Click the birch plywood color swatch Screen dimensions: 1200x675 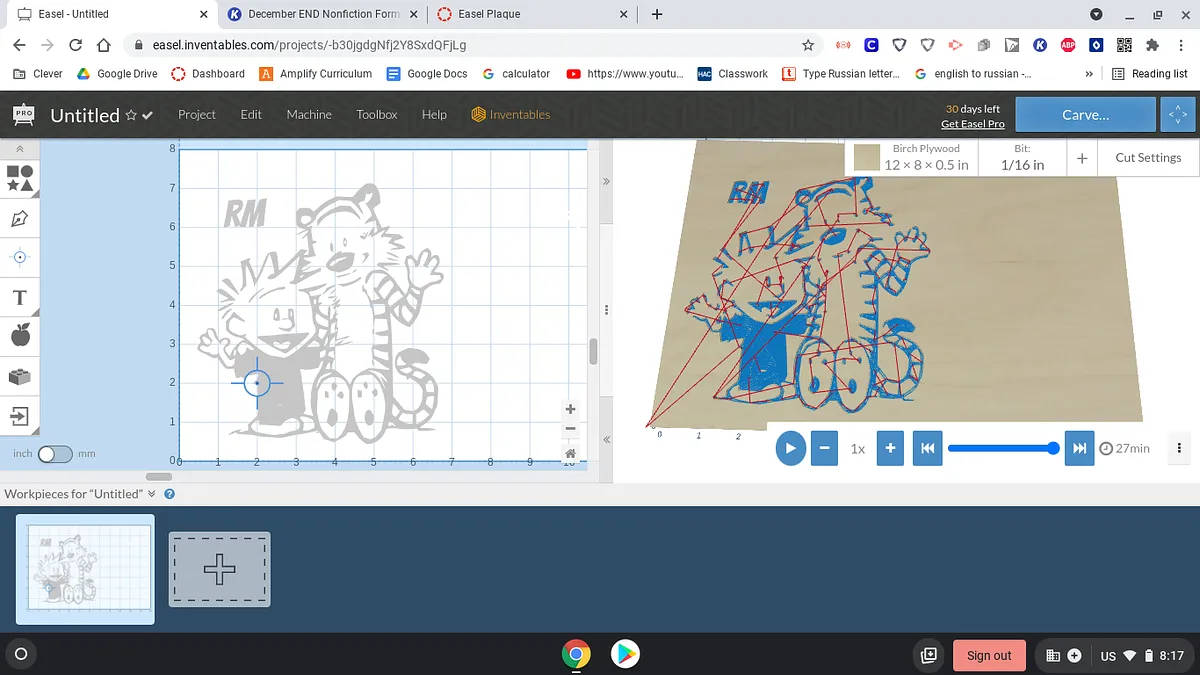pyautogui.click(x=867, y=157)
